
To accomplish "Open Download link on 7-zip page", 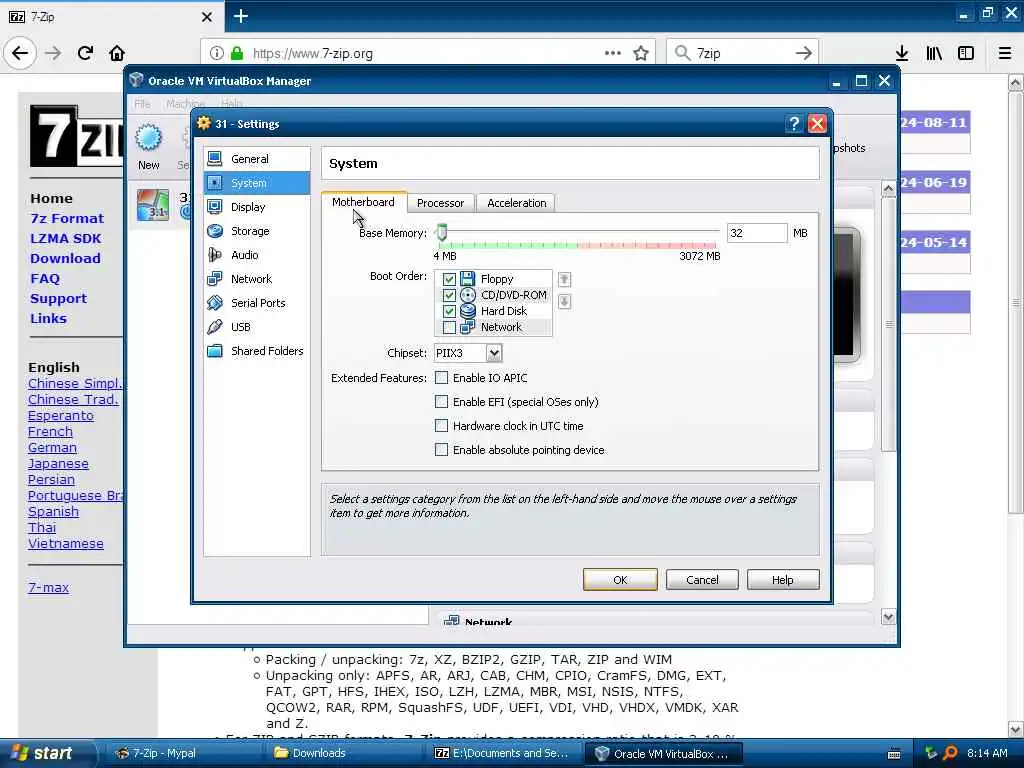I will pos(65,259).
